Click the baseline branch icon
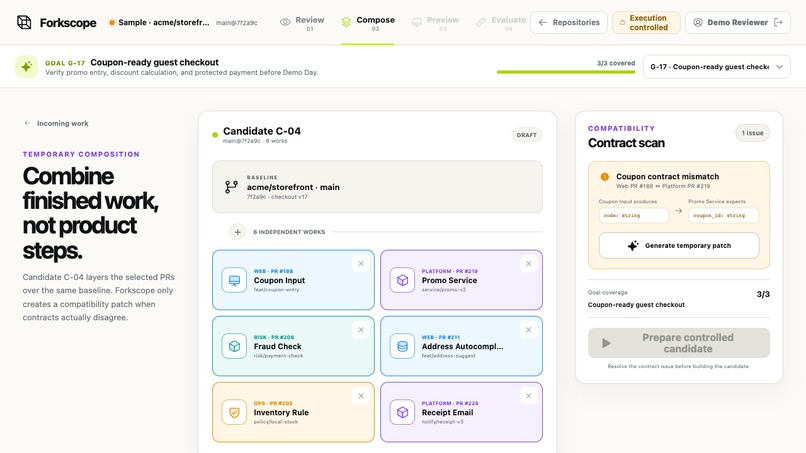This screenshot has height=453, width=806. pyautogui.click(x=231, y=187)
